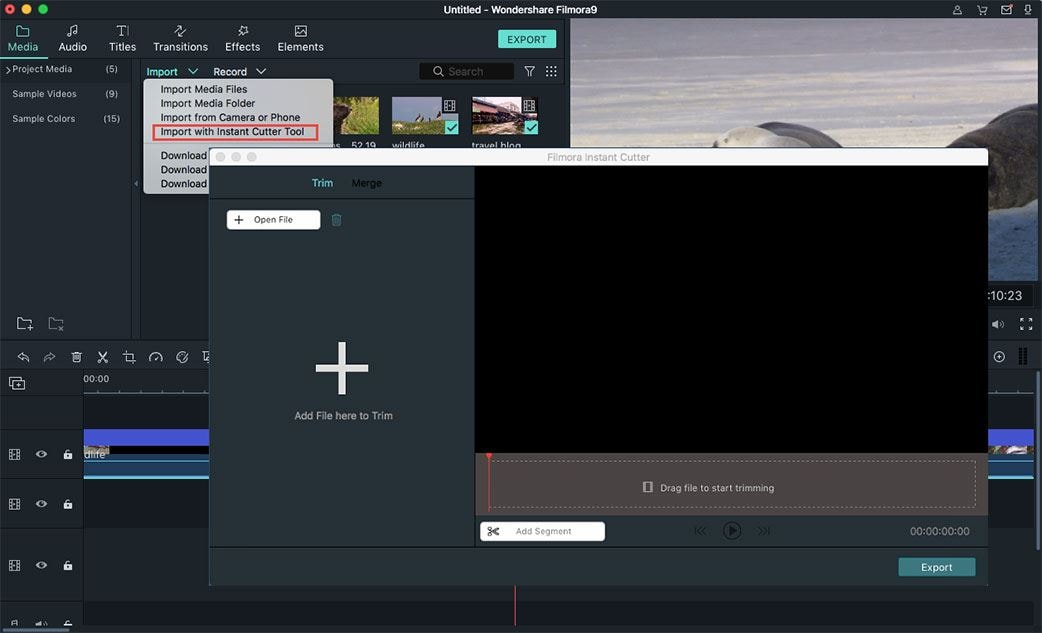Toggle visibility of the wildlife clip track
1042x633 pixels.
click(x=41, y=454)
